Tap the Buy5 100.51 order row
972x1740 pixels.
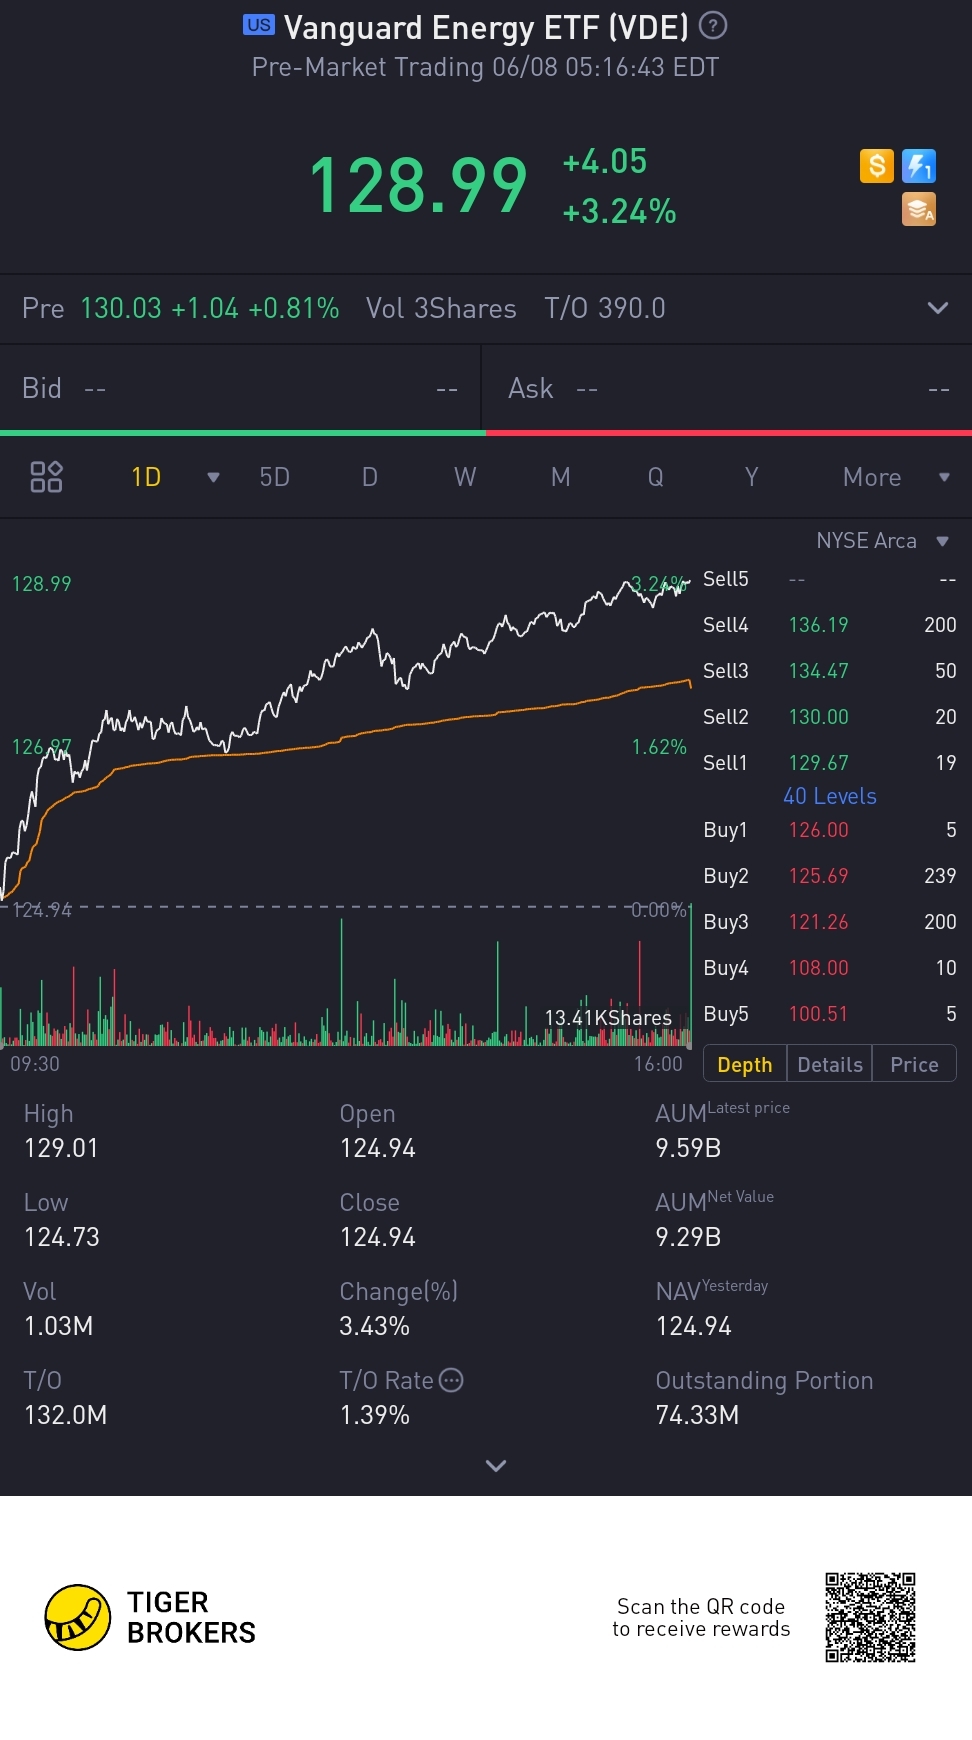(x=830, y=1014)
